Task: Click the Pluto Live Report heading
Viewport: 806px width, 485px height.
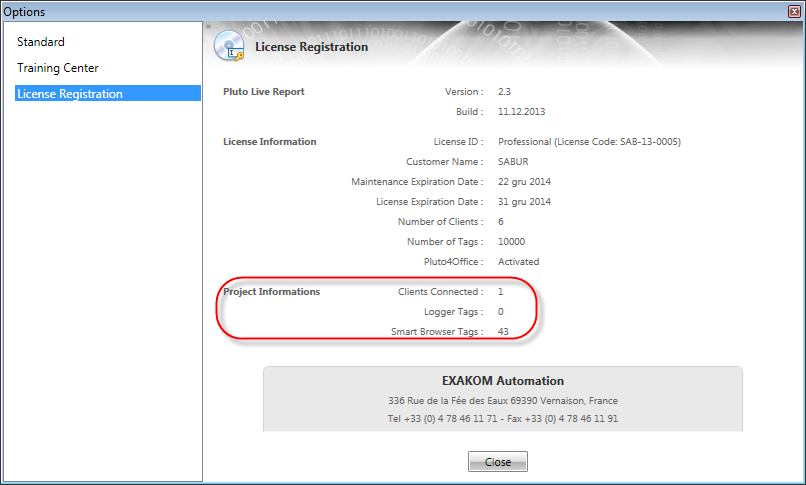Action: coord(264,91)
